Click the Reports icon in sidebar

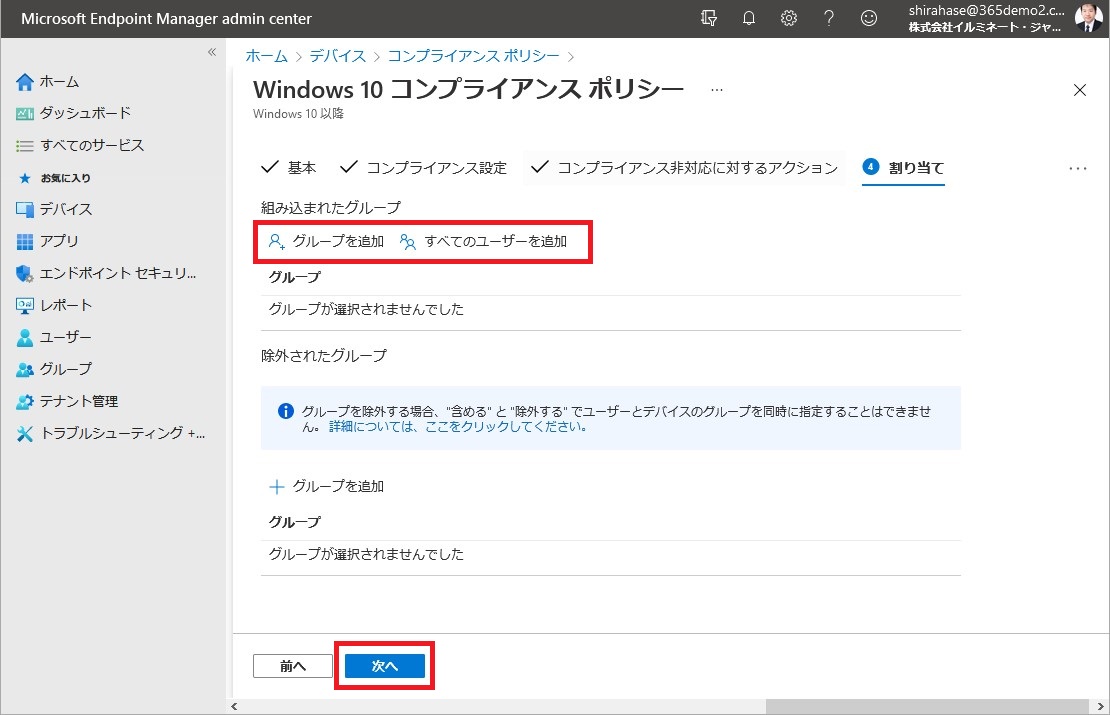pyautogui.click(x=25, y=306)
